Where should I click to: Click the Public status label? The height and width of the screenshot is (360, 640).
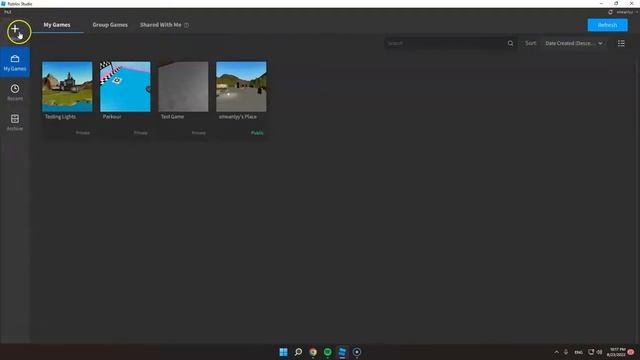click(x=257, y=133)
